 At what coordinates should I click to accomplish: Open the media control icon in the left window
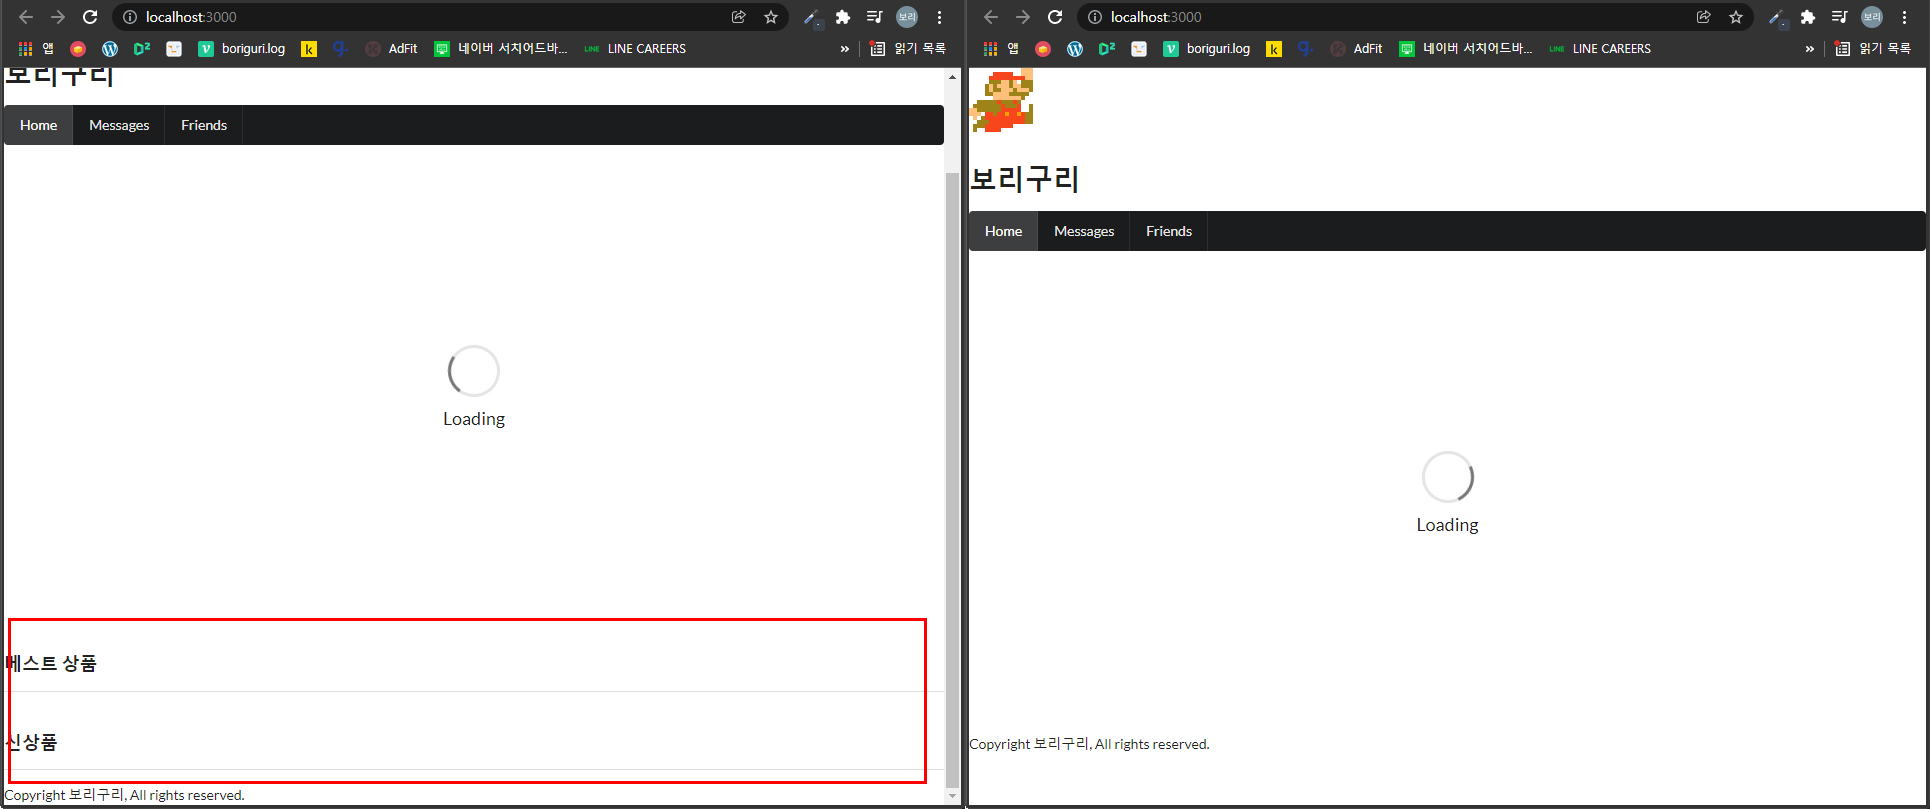click(875, 17)
